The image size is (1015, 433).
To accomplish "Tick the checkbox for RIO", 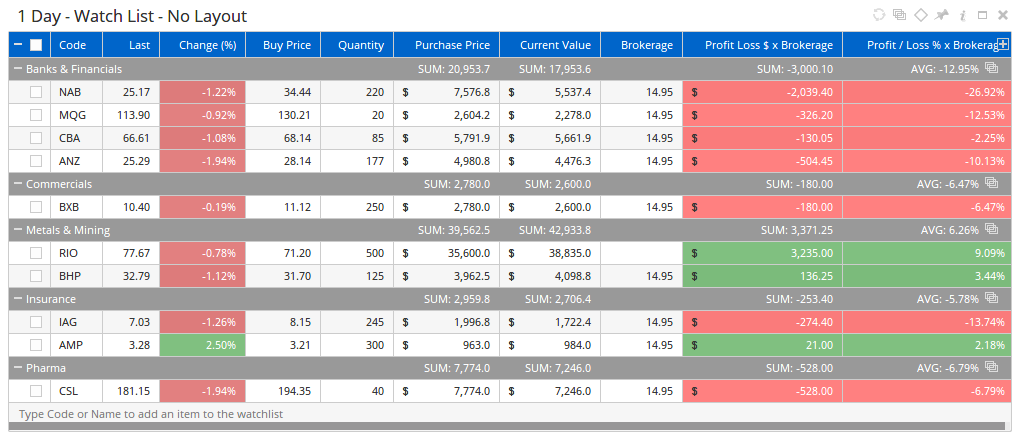I will pyautogui.click(x=36, y=252).
